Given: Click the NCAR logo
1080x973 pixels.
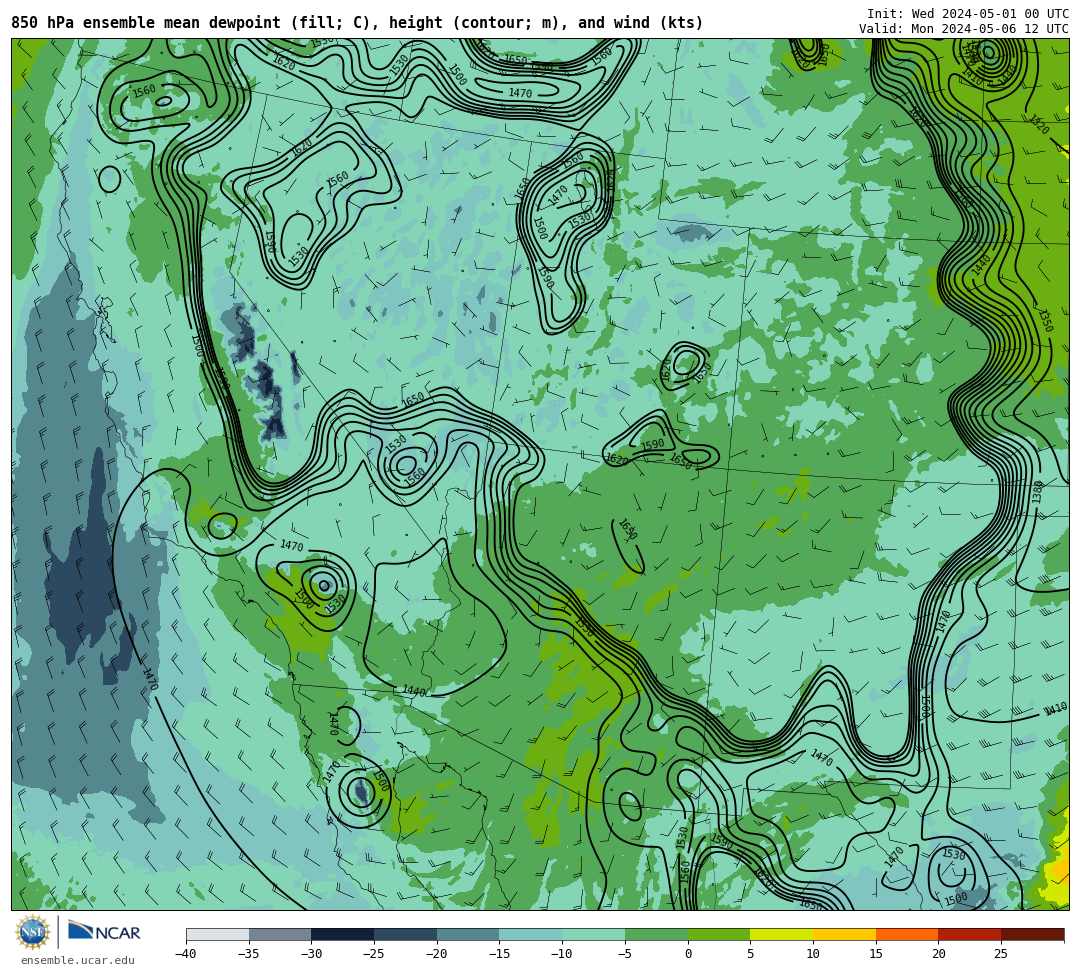Looking at the screenshot, I should coord(104,932).
